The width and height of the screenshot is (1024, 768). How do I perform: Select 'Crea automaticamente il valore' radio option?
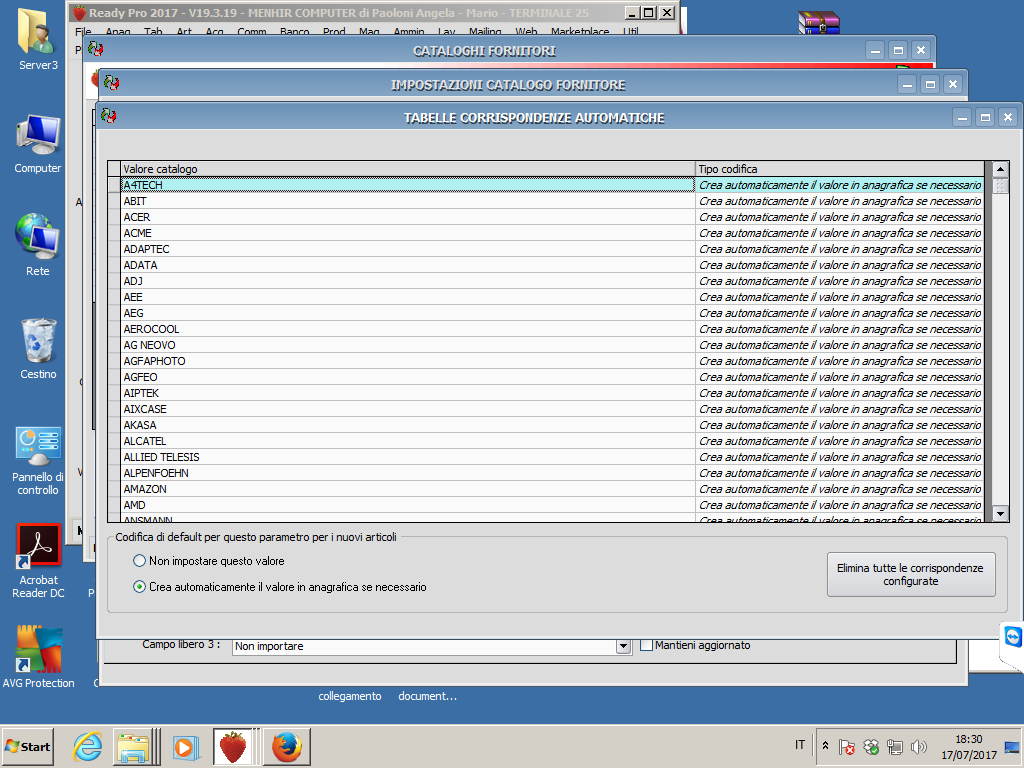[x=139, y=587]
